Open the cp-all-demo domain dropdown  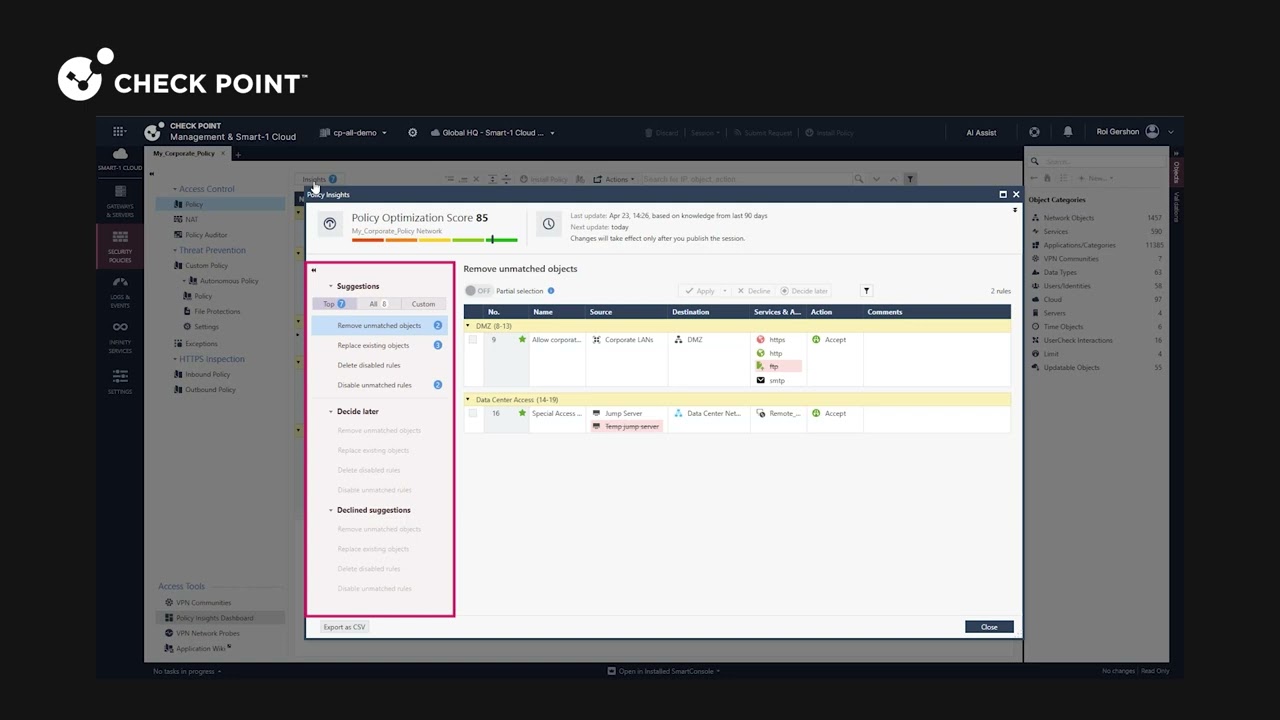click(x=353, y=132)
